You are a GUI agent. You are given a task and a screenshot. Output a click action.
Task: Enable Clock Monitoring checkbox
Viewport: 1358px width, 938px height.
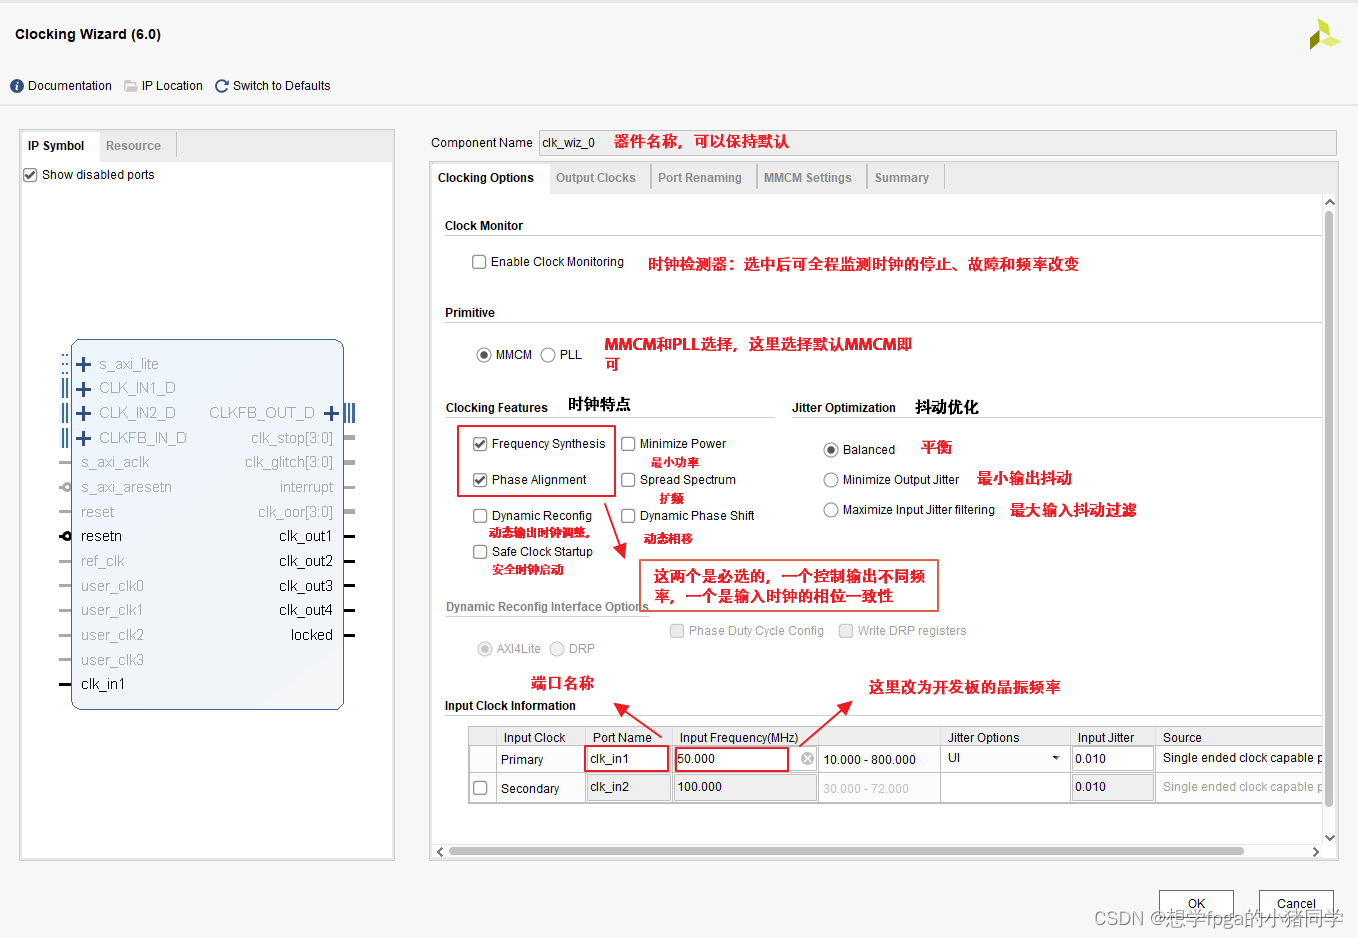(479, 262)
